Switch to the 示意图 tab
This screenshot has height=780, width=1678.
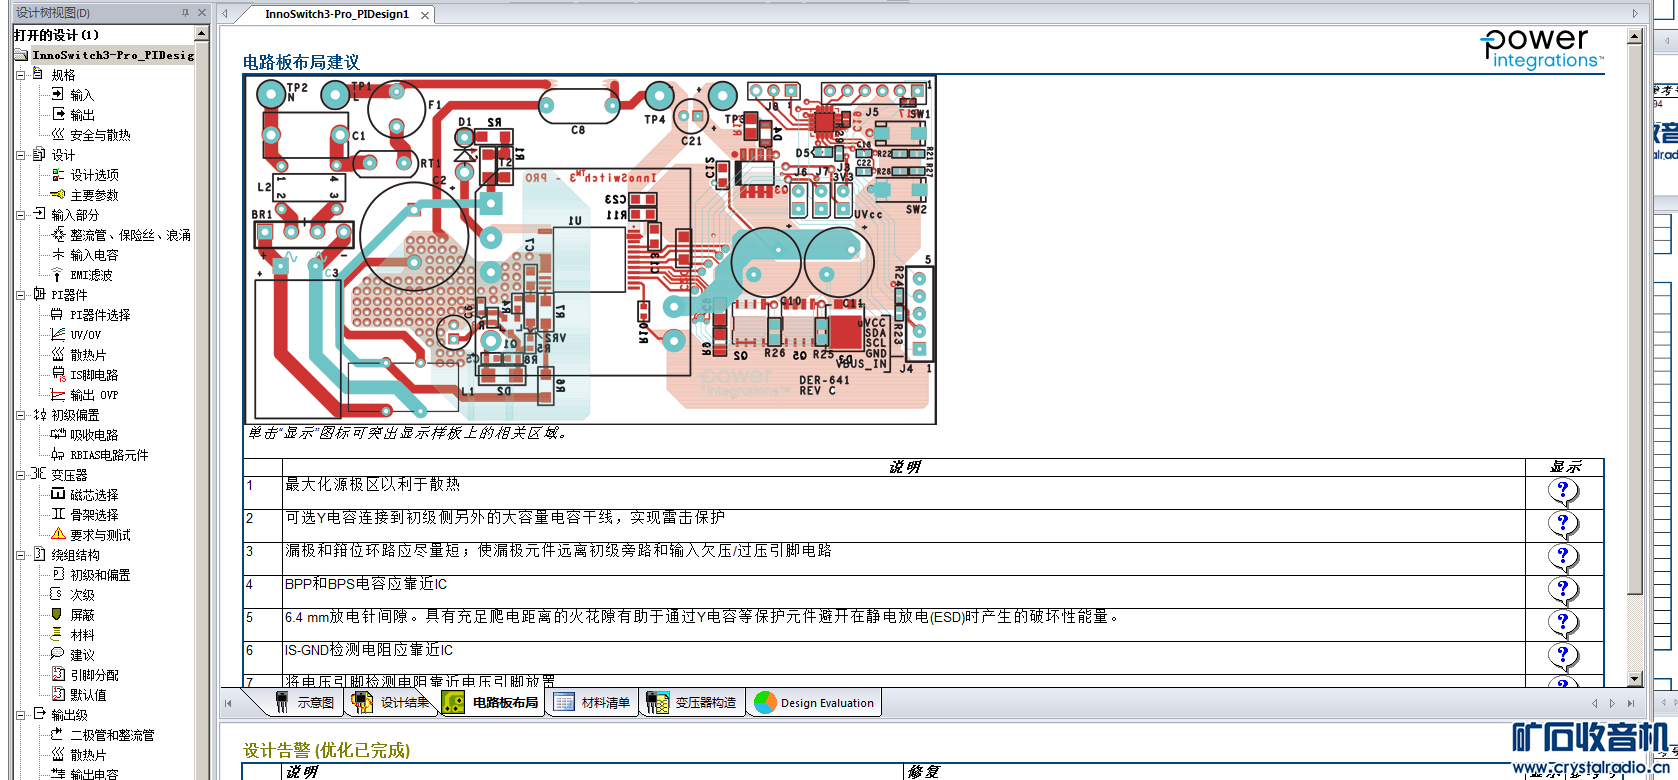pyautogui.click(x=305, y=703)
